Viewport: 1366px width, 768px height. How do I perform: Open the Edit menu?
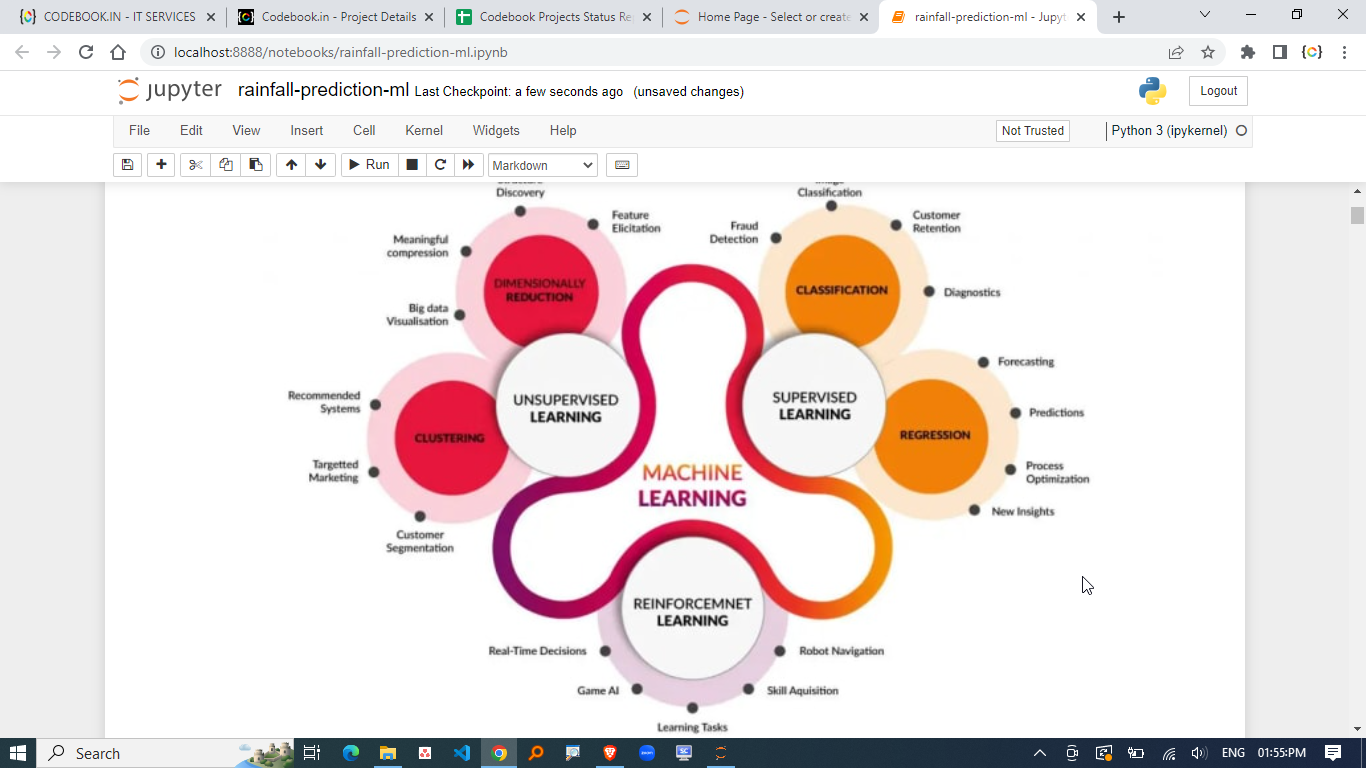point(191,131)
